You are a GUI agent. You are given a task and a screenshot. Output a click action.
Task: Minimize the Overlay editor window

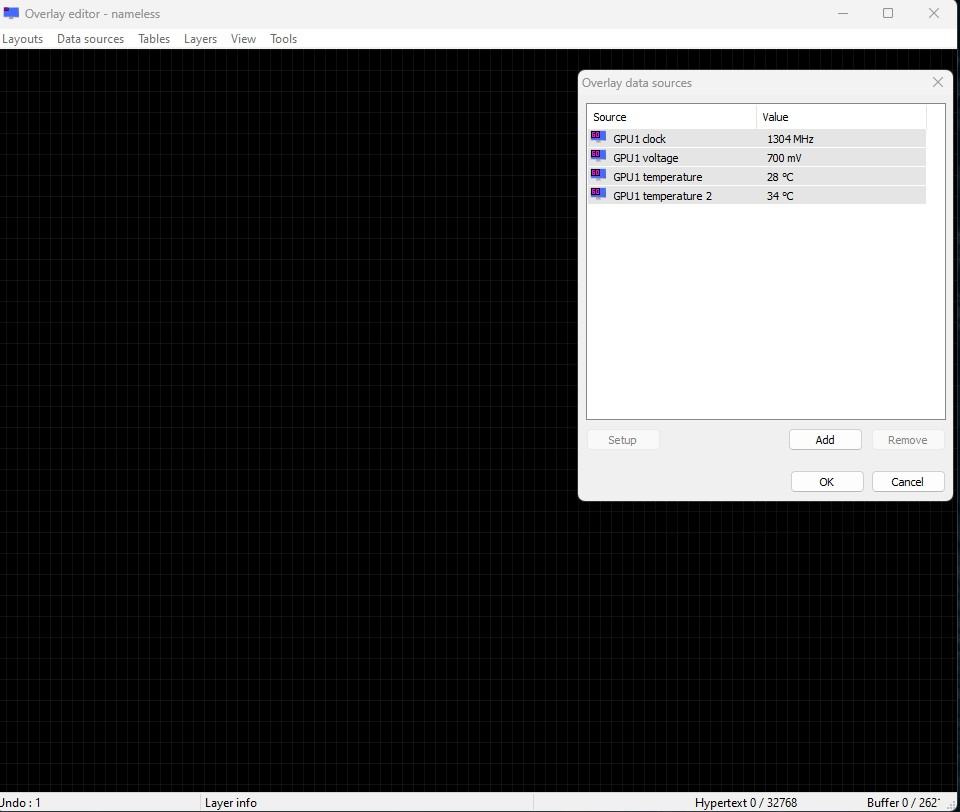pyautogui.click(x=843, y=13)
